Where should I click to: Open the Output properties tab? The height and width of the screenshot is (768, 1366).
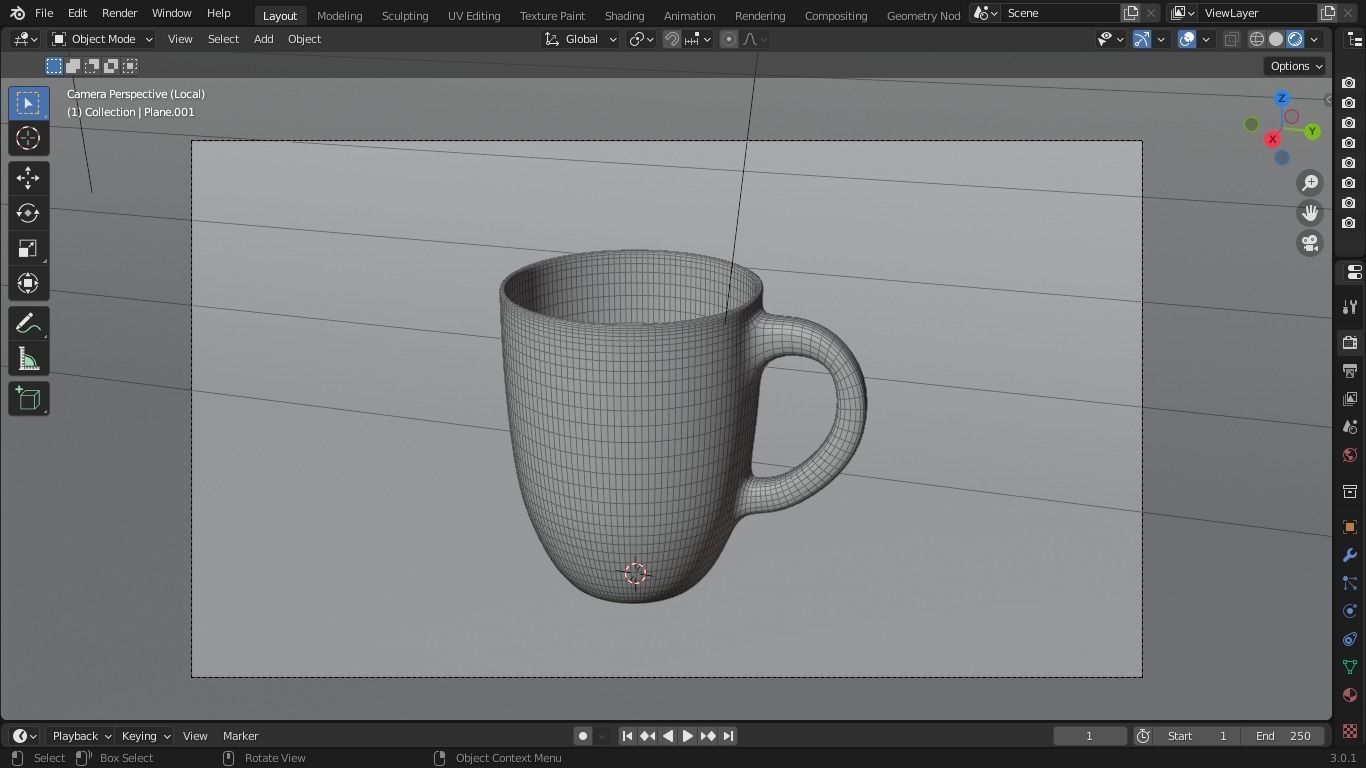point(1350,371)
